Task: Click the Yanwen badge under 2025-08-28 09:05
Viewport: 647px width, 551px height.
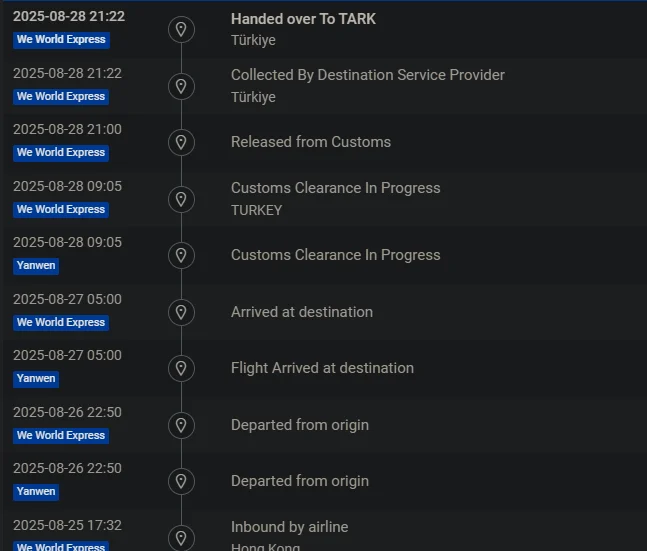Action: click(x=36, y=266)
